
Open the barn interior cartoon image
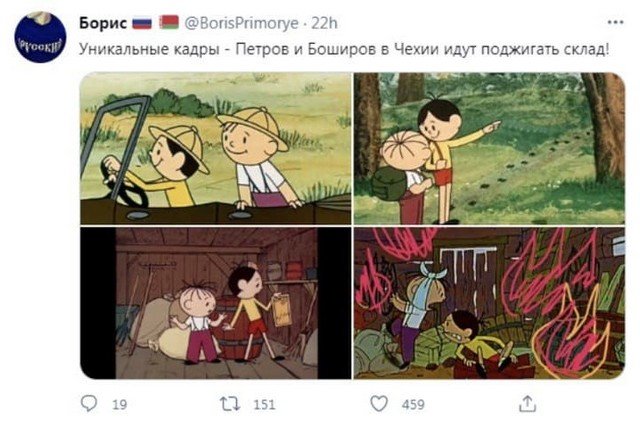point(216,303)
